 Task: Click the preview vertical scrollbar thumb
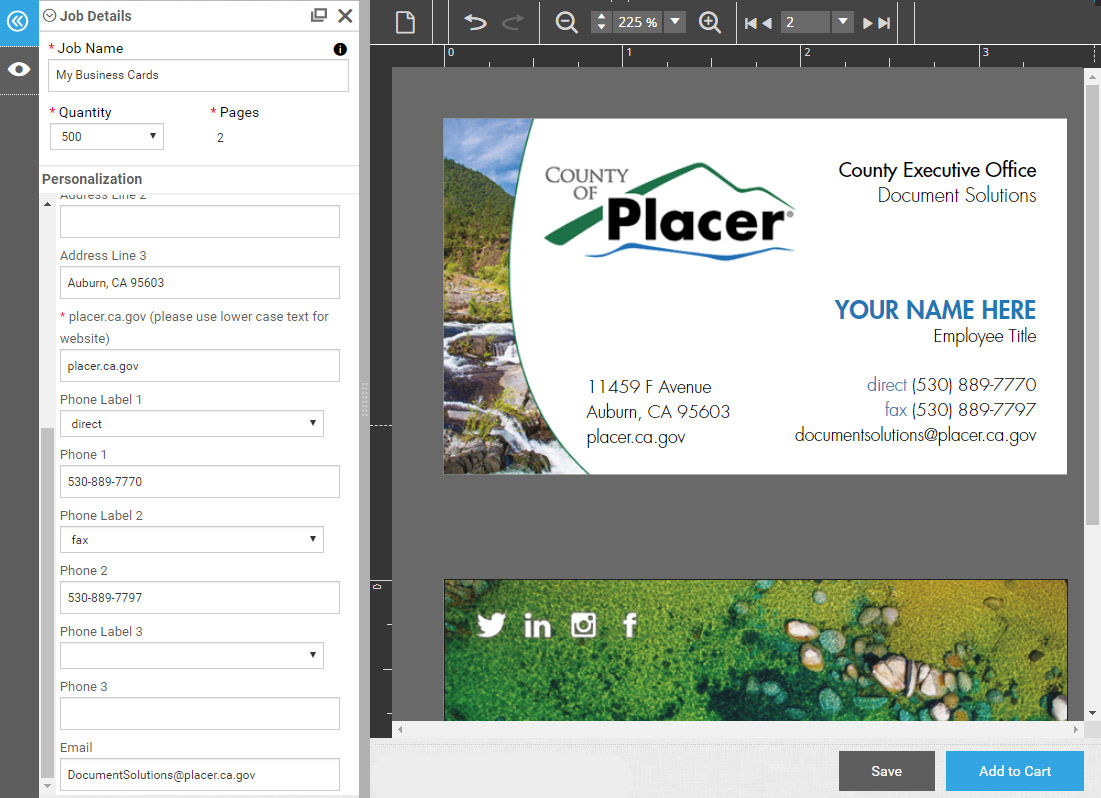[x=1092, y=304]
